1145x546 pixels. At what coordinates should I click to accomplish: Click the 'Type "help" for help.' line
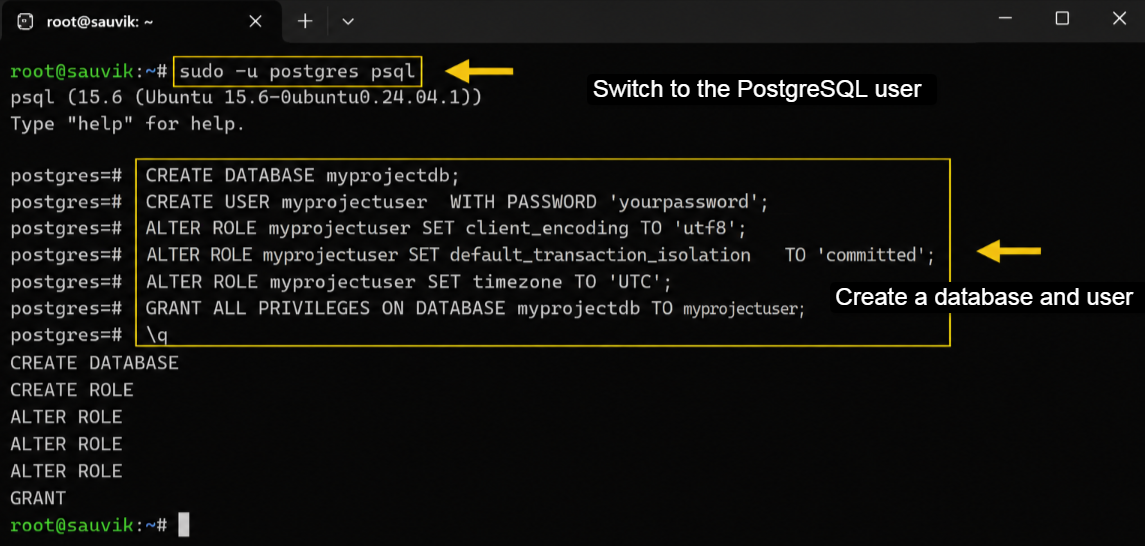128,124
